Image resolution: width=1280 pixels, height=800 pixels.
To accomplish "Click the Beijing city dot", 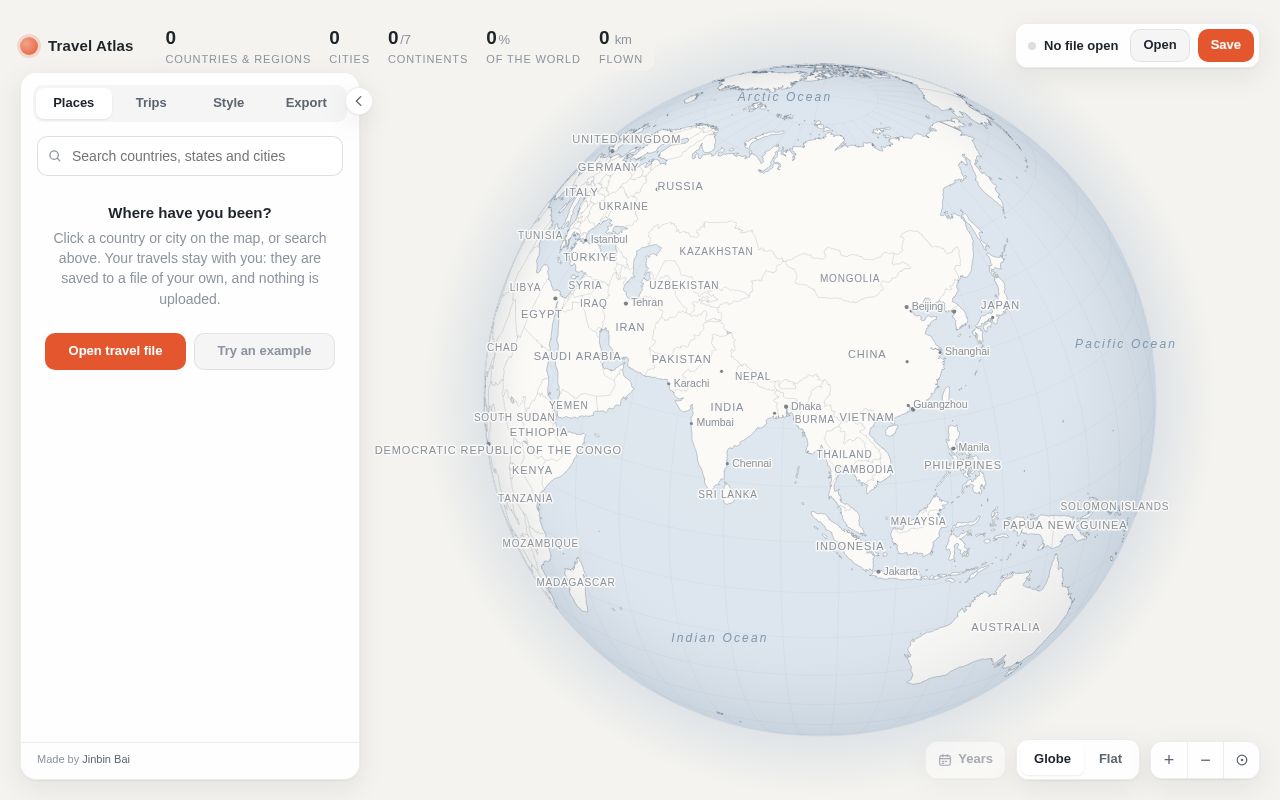I will click(x=907, y=307).
